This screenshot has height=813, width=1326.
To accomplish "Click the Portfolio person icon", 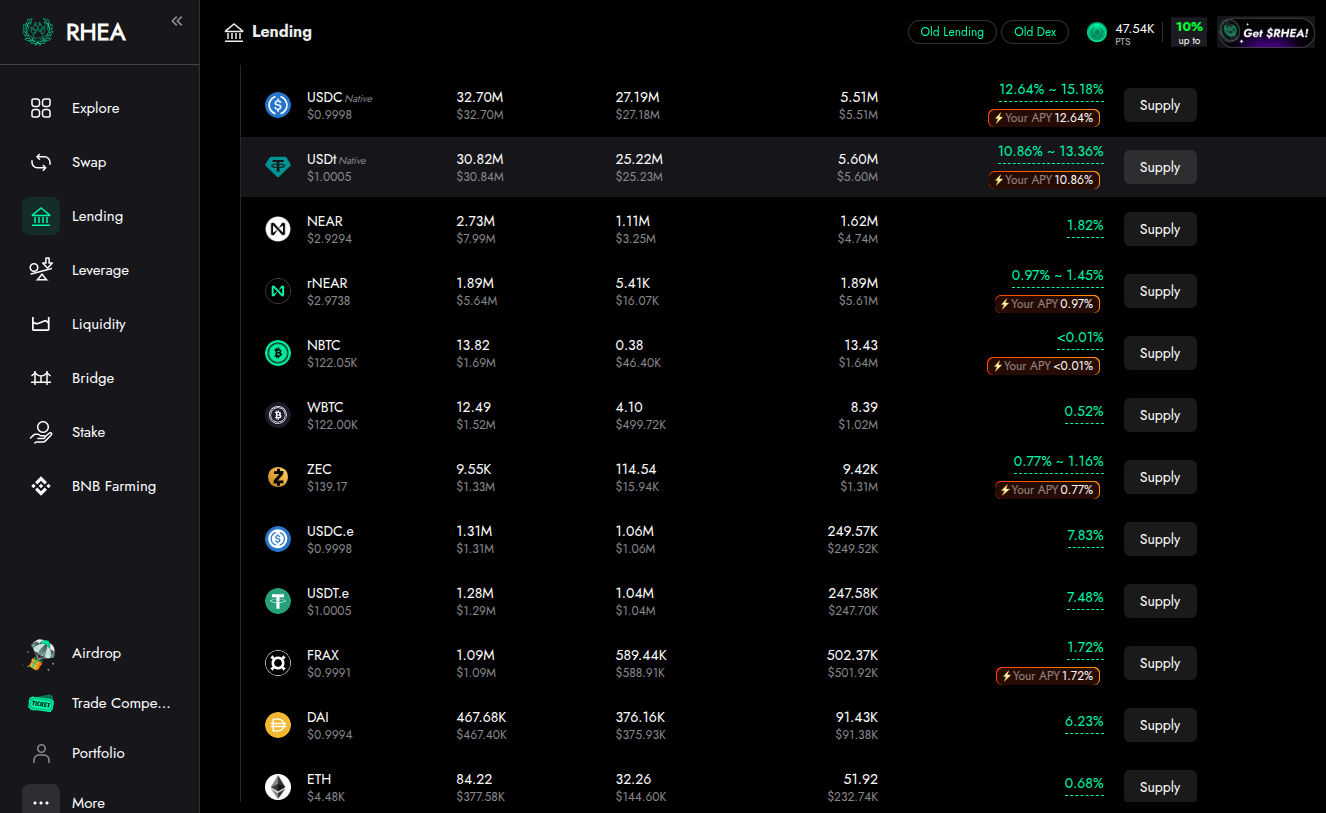I will pyautogui.click(x=41, y=753).
